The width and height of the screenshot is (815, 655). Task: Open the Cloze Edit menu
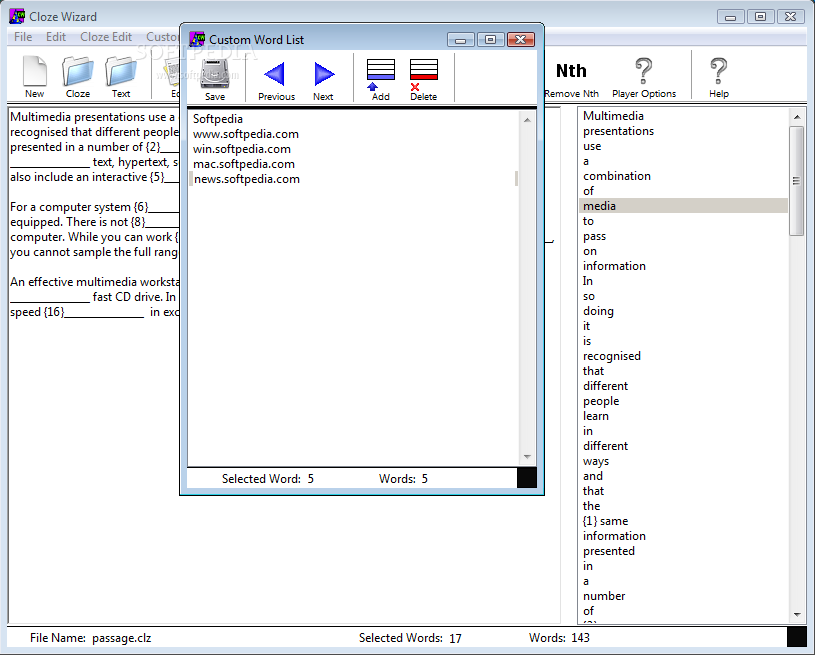pyautogui.click(x=106, y=37)
